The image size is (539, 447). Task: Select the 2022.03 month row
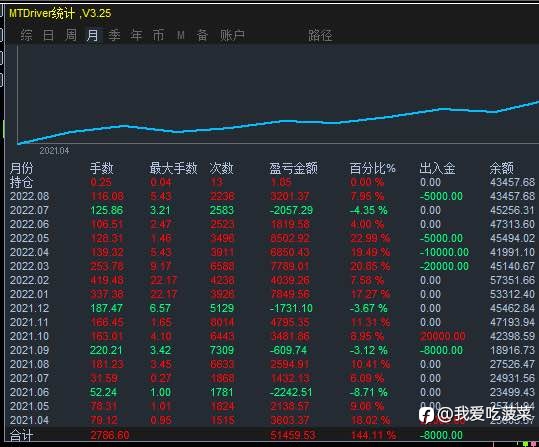point(272,266)
